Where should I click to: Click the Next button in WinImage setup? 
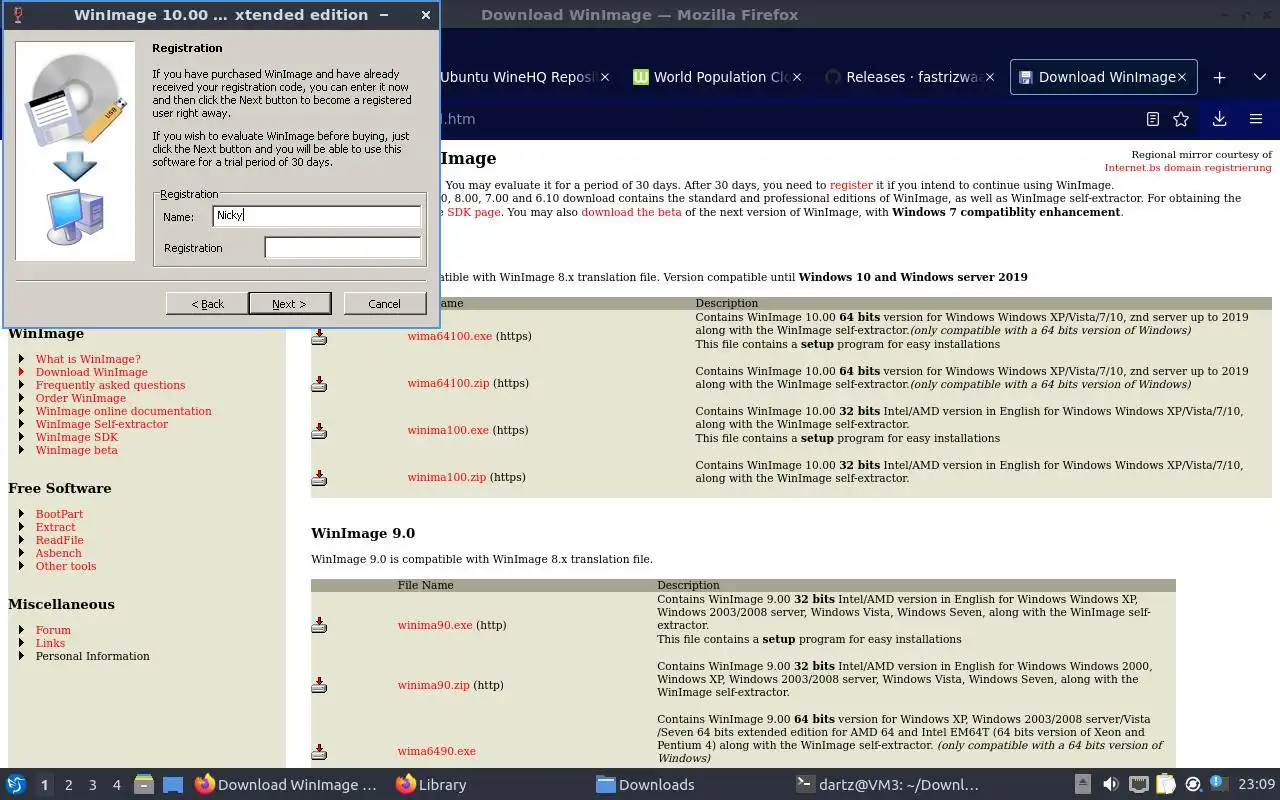click(289, 304)
